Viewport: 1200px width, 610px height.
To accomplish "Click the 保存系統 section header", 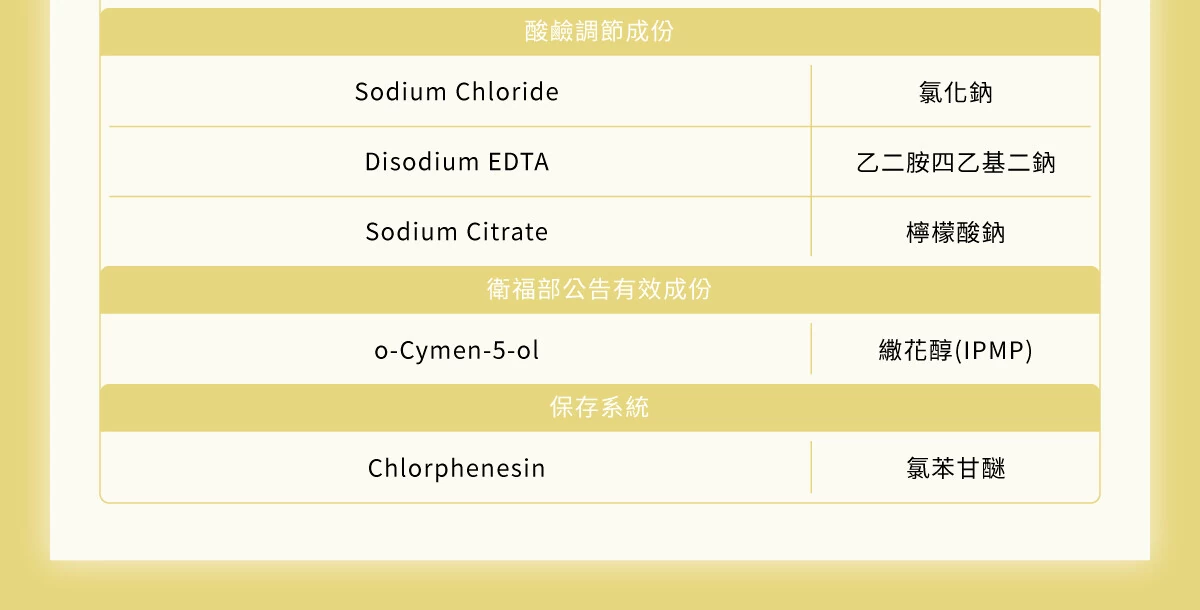I will click(x=600, y=408).
